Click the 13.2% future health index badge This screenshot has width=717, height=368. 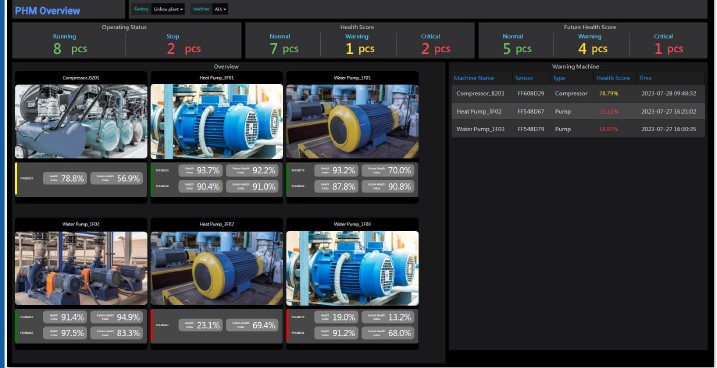click(x=388, y=317)
